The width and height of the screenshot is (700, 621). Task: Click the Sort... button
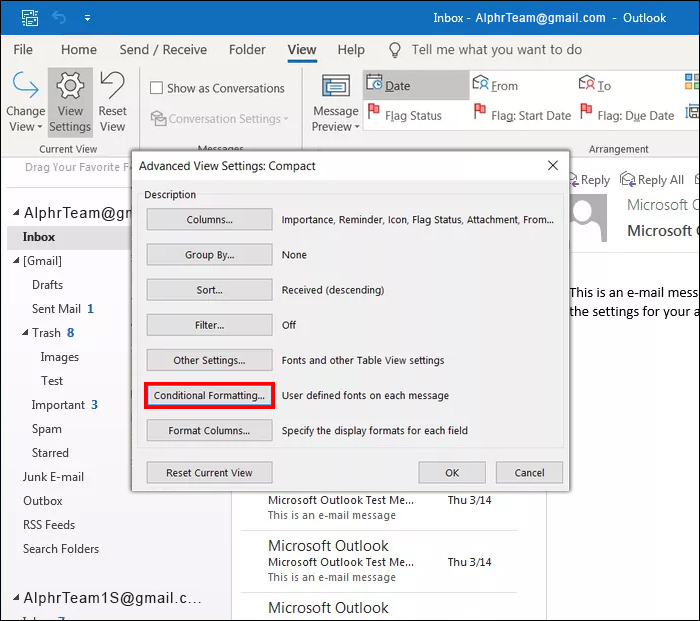coord(209,290)
